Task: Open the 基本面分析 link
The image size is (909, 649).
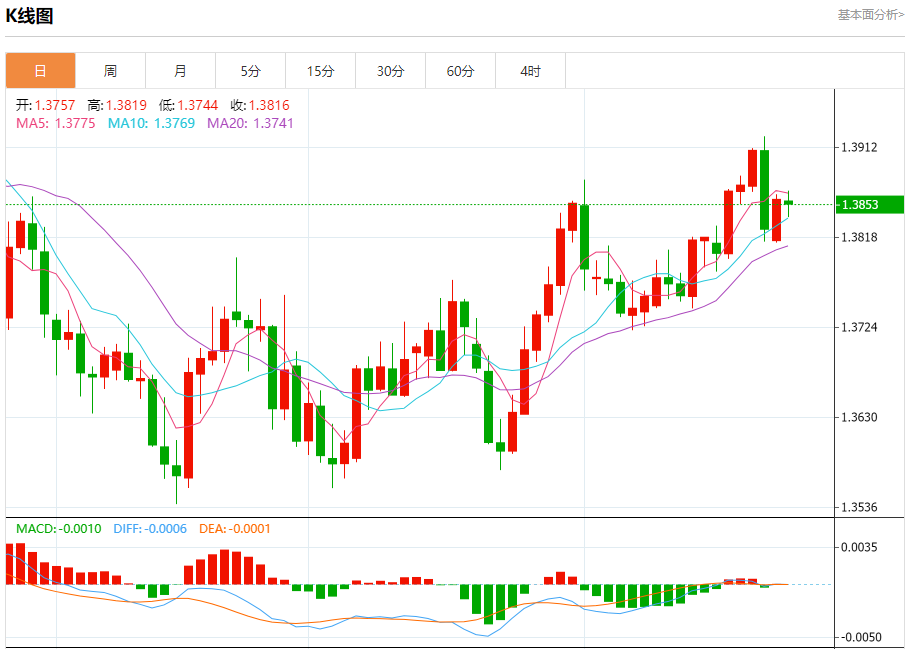Action: tap(870, 14)
